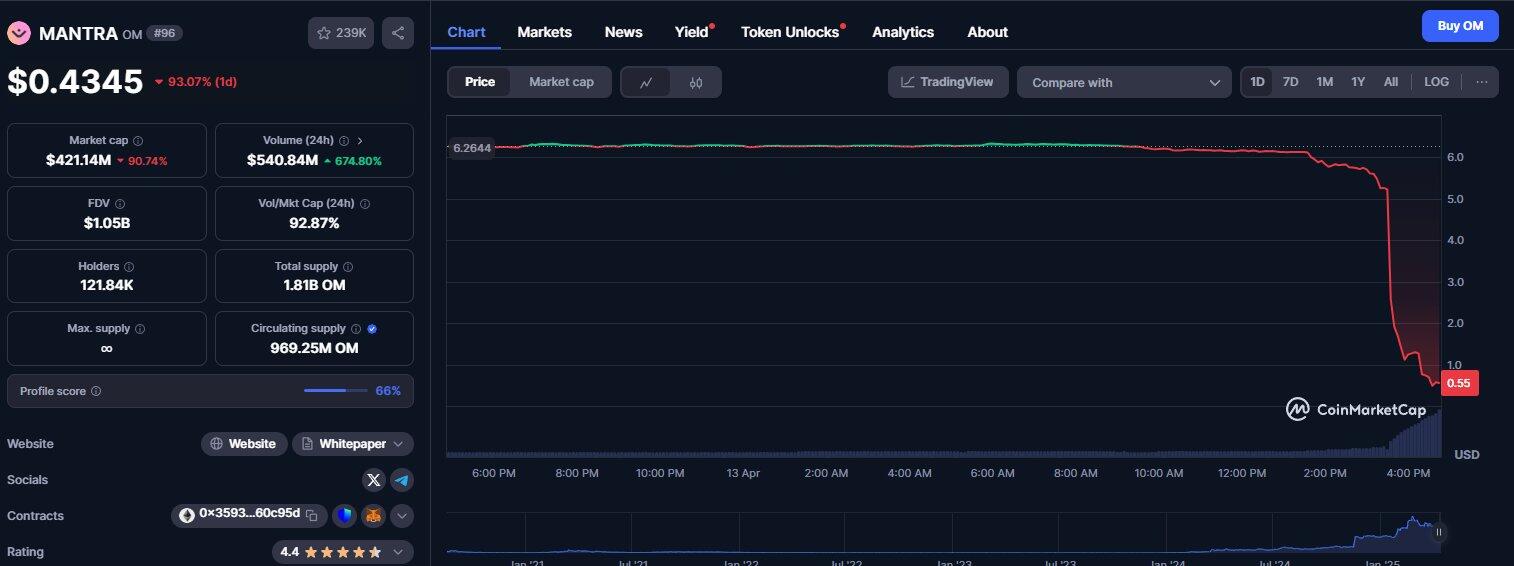Viewport: 1514px width, 566px height.
Task: Open the project Website link
Action: (244, 444)
